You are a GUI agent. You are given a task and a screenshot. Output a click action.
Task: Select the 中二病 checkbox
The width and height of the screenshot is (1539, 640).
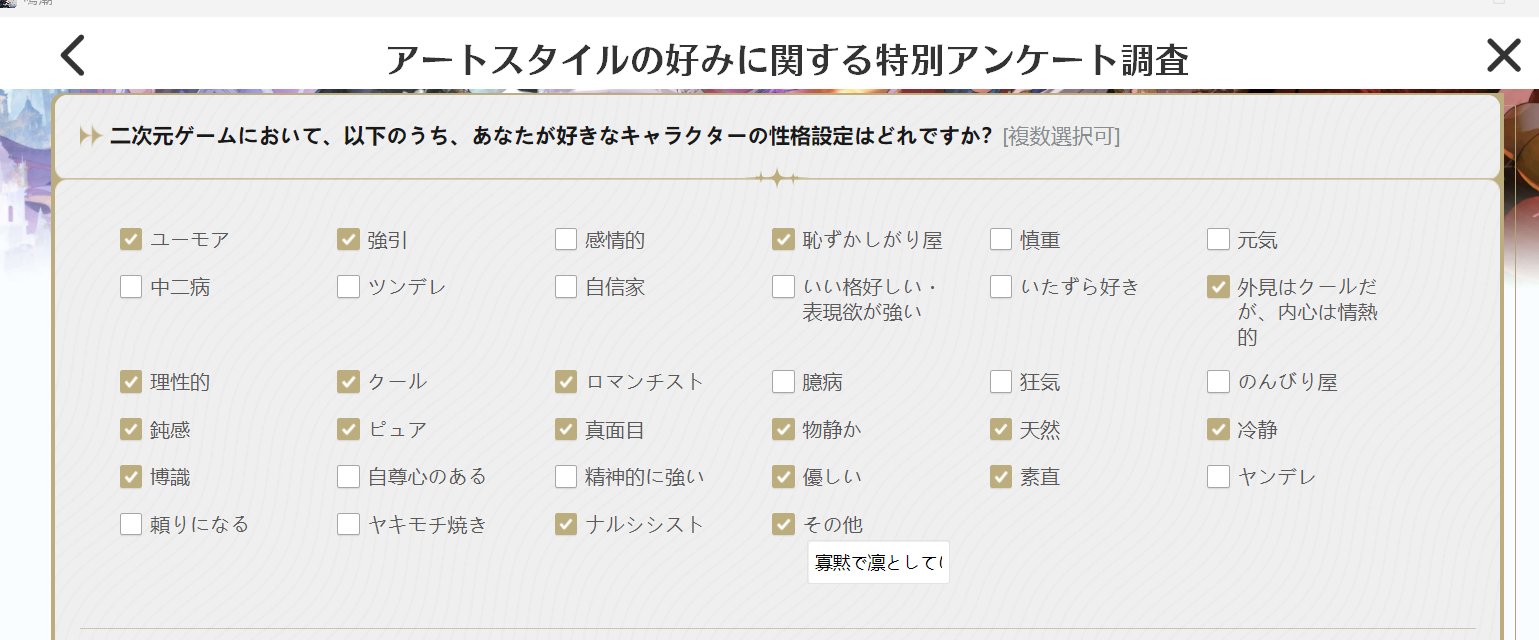[x=131, y=287]
